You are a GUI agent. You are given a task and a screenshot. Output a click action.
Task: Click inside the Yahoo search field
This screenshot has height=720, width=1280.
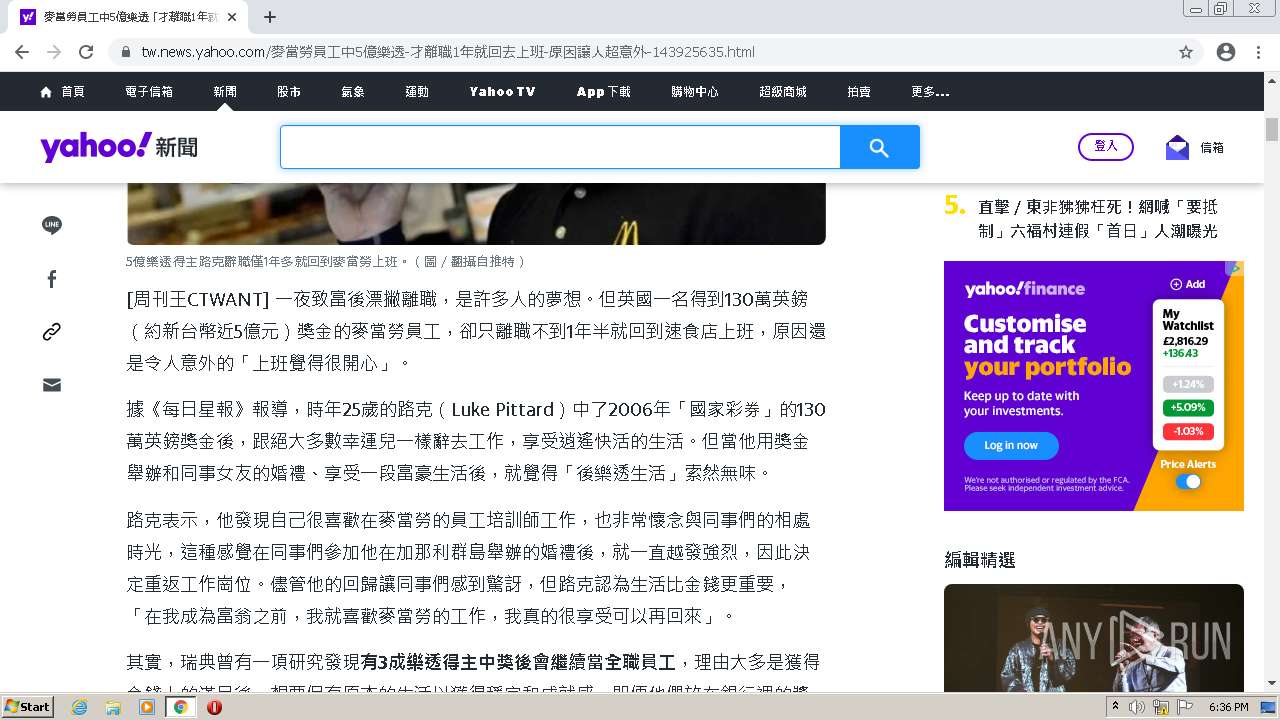pos(560,148)
